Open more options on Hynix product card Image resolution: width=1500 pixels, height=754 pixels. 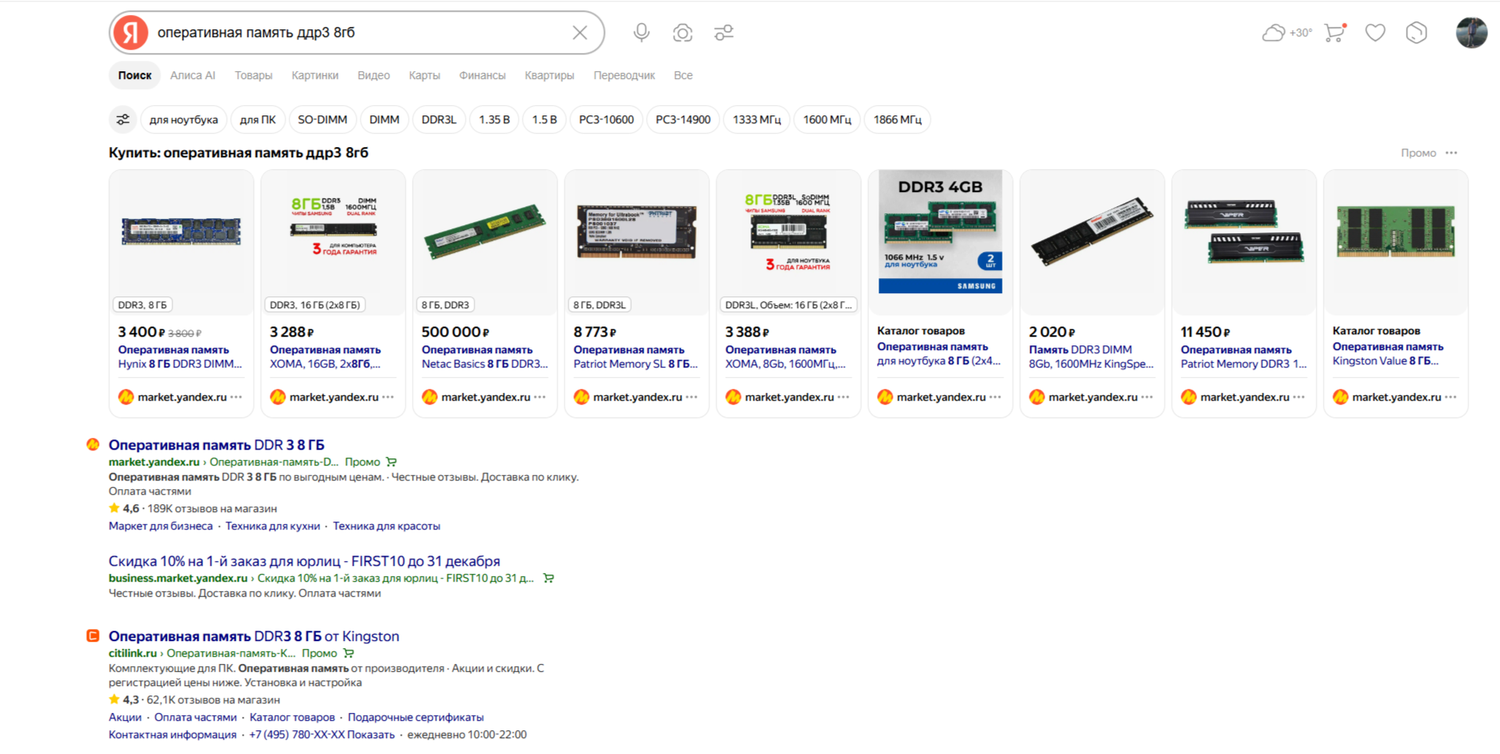236,397
